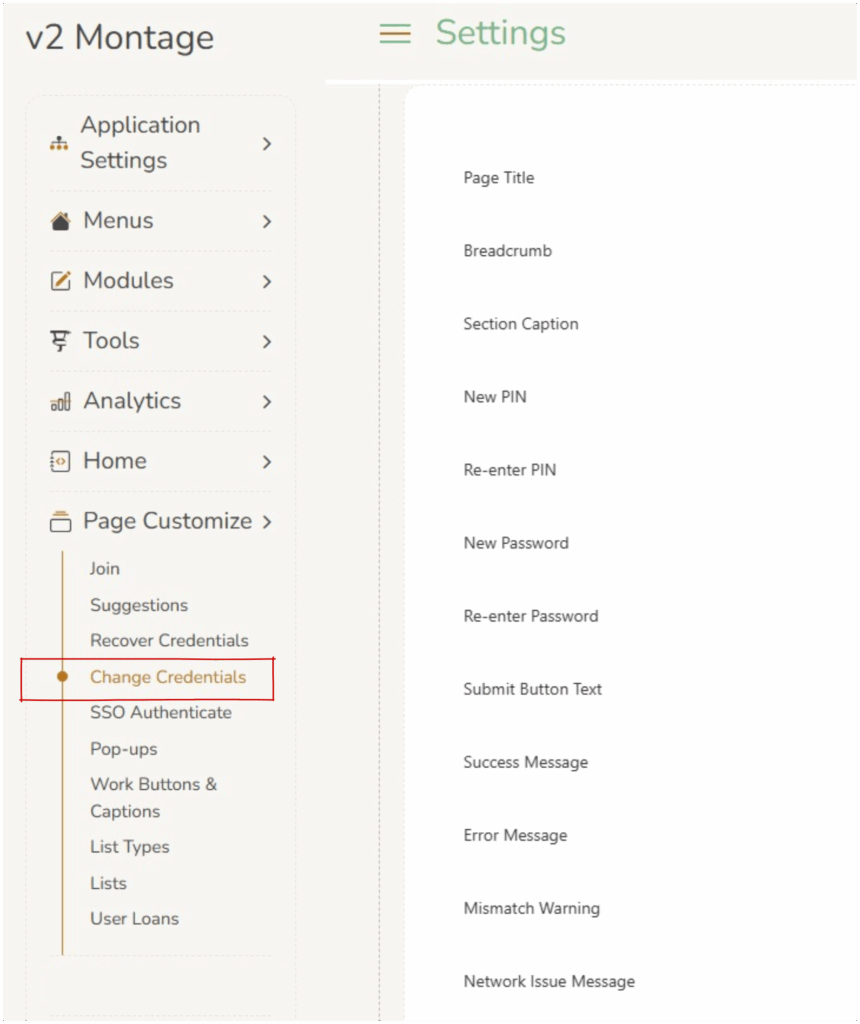
Task: Open the Modules menu item
Action: click(128, 281)
